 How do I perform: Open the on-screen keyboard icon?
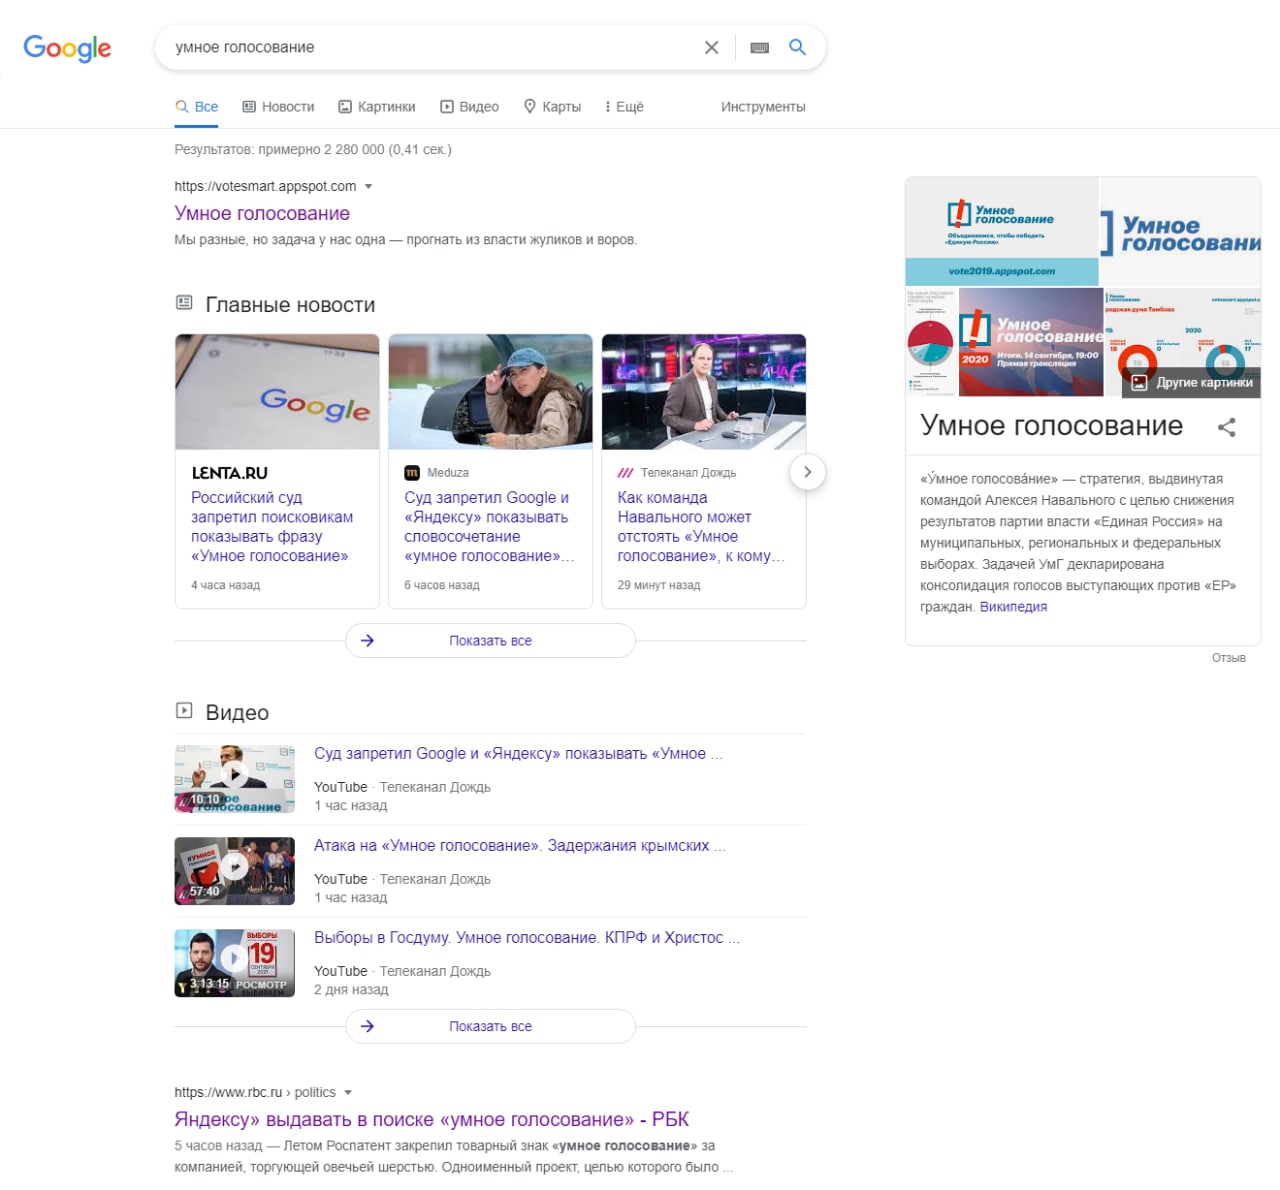[x=760, y=47]
